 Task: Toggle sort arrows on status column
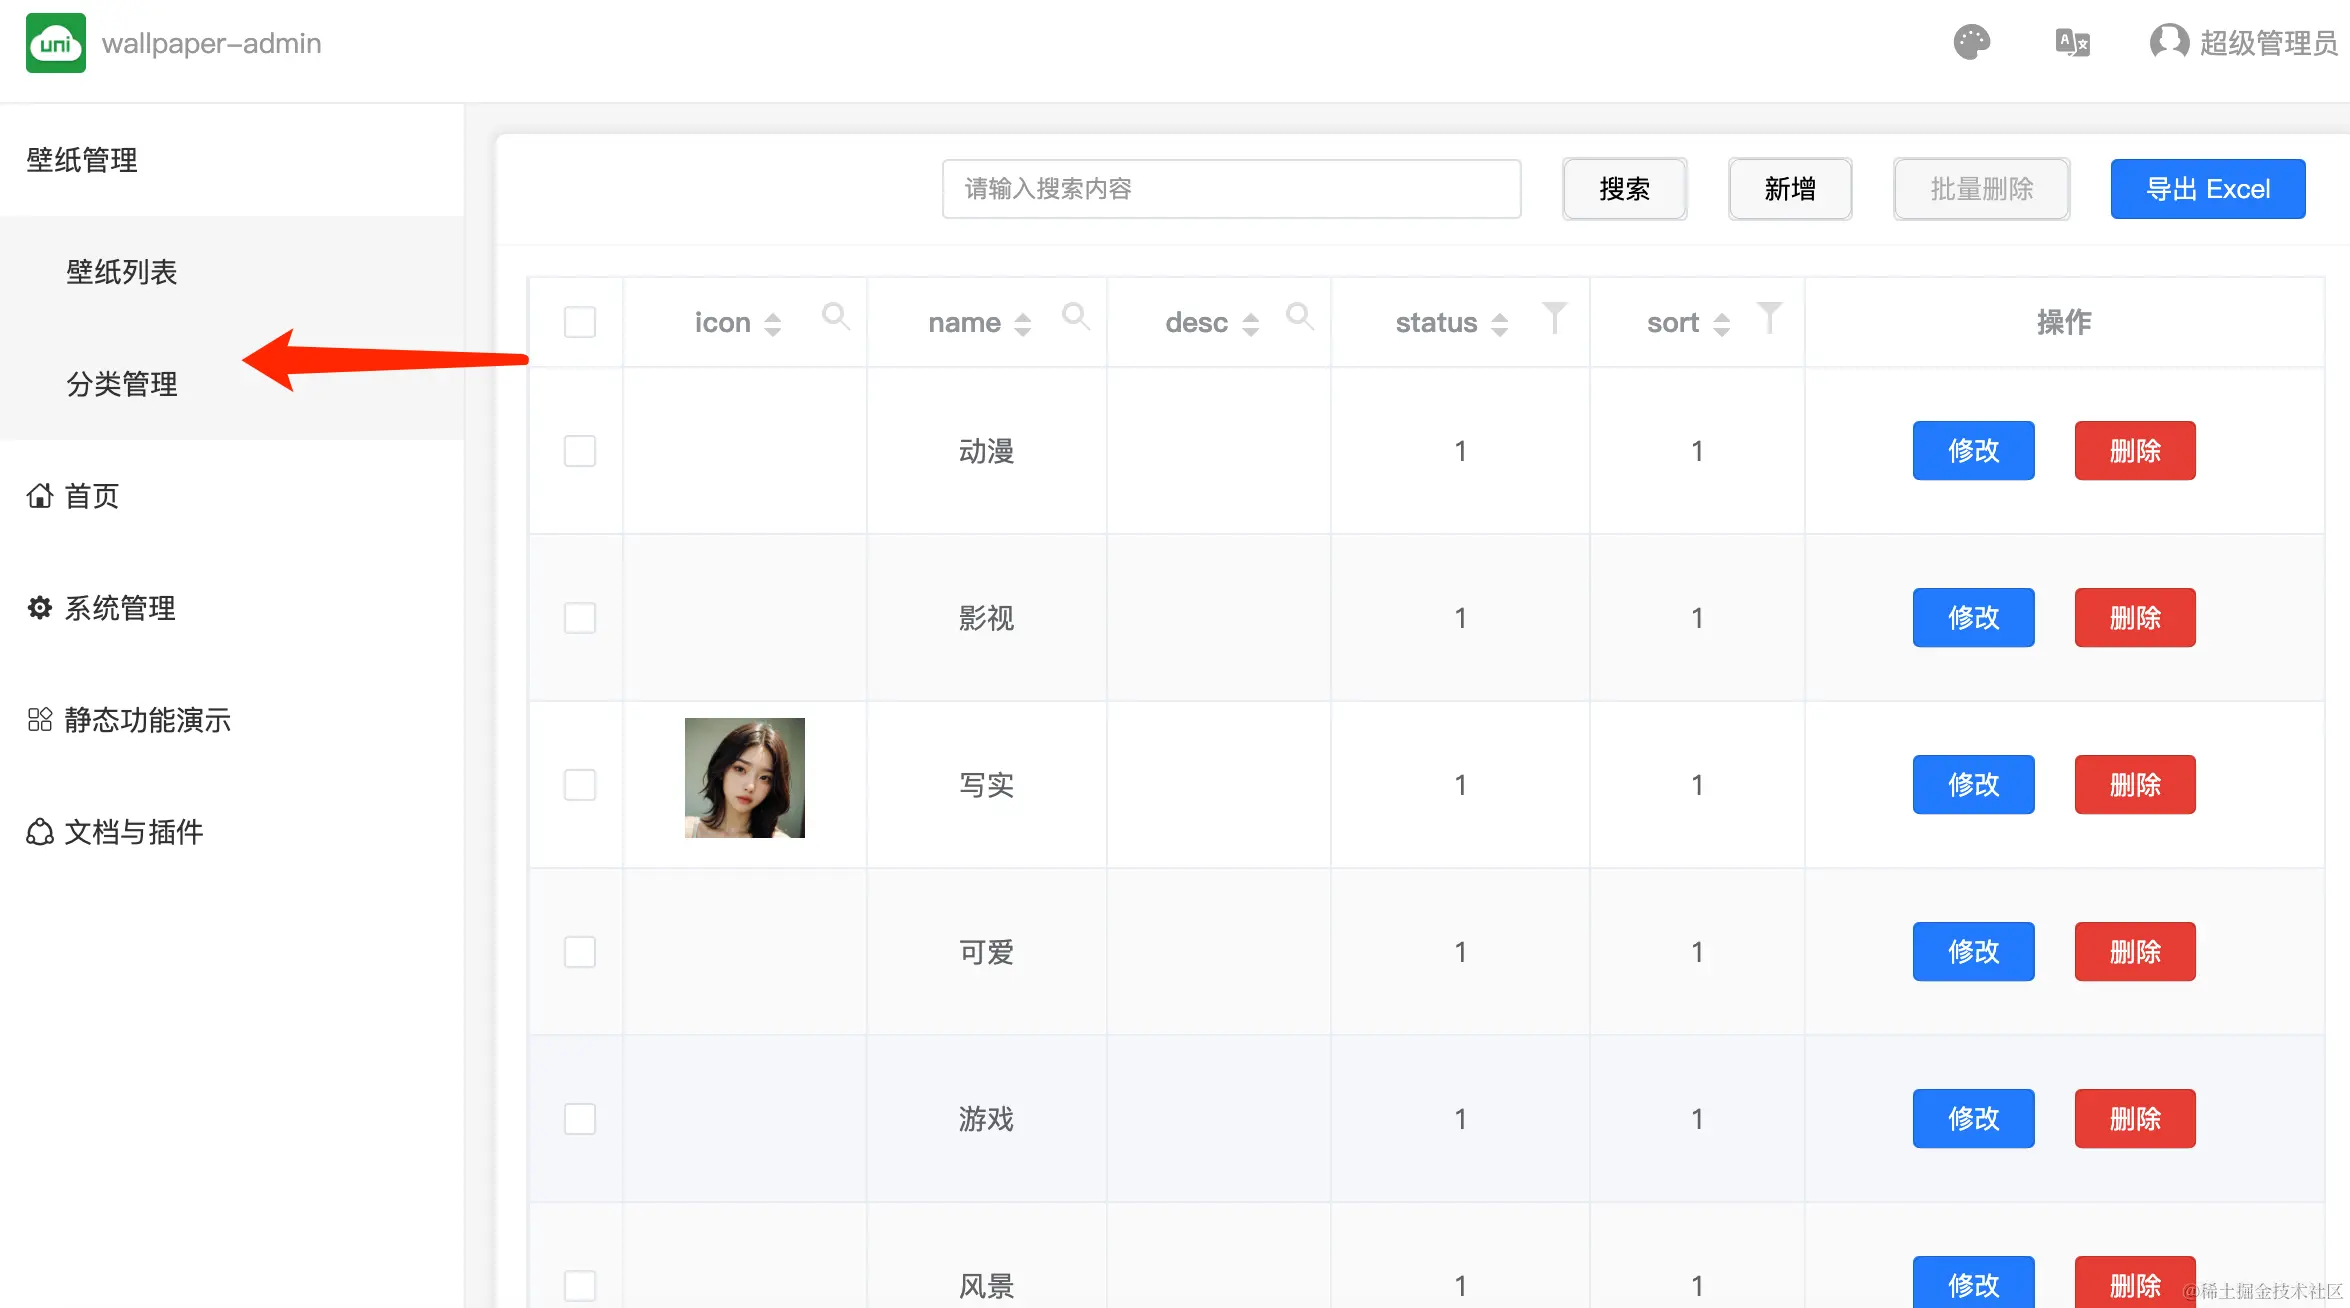coord(1499,324)
